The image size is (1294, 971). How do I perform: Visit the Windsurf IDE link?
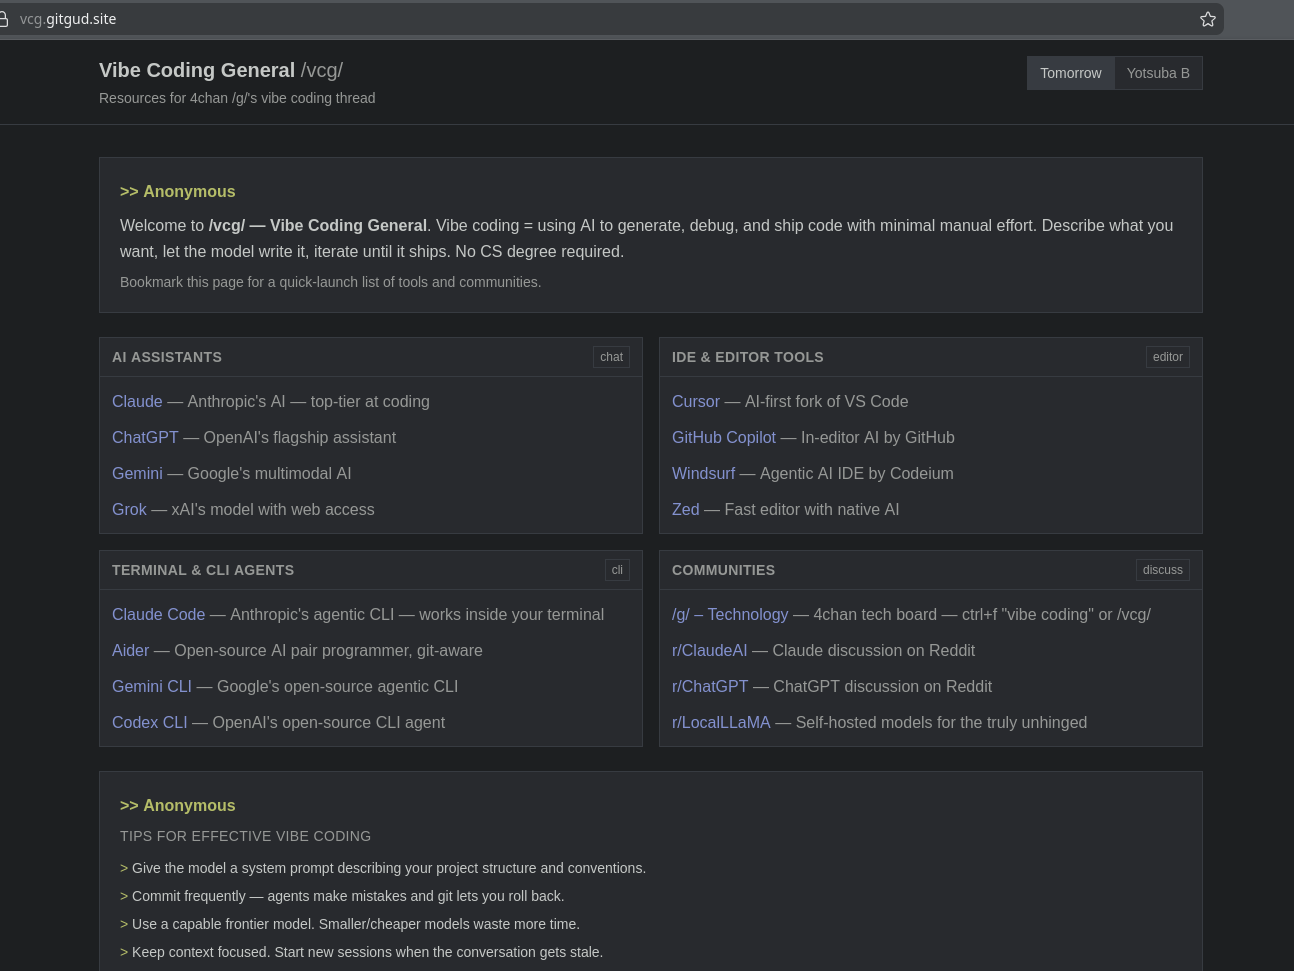703,473
